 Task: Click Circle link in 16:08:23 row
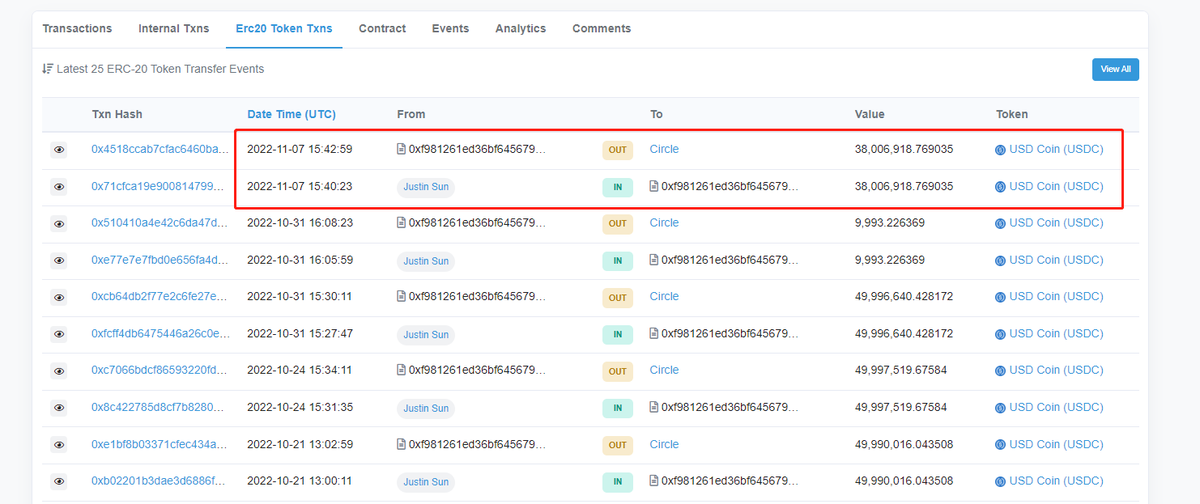pos(664,223)
